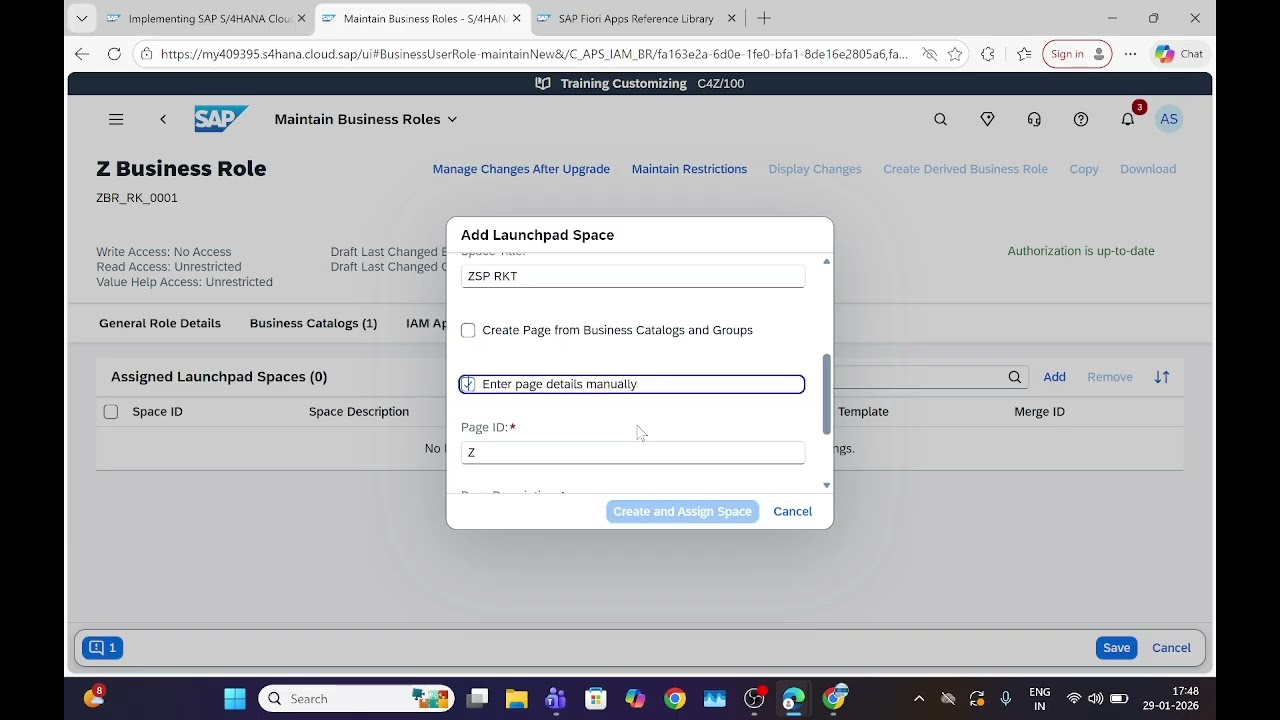Reload the browser page
The width and height of the screenshot is (1280, 720).
coord(114,54)
